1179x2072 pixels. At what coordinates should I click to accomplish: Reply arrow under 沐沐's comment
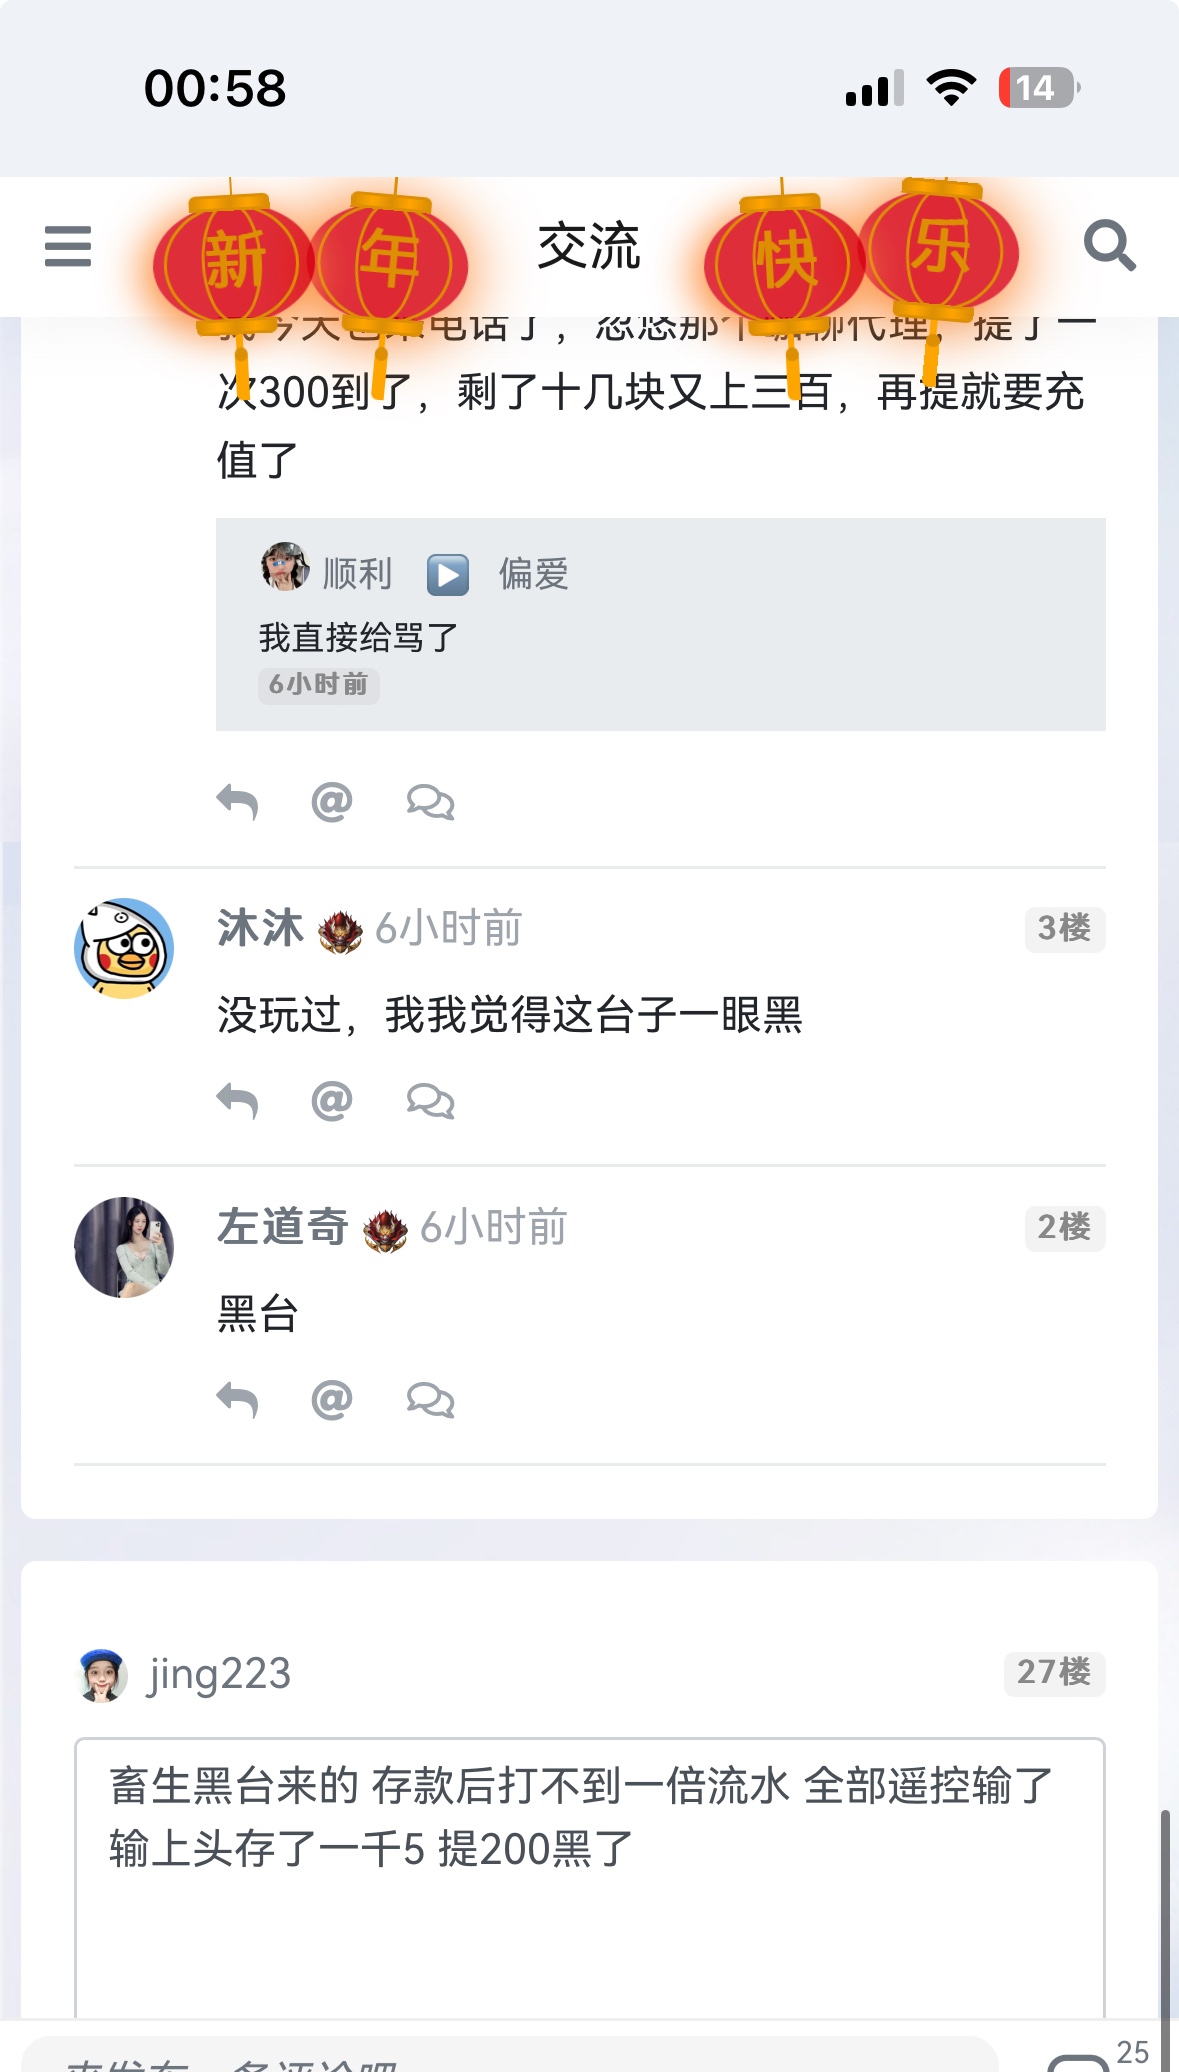point(237,1101)
